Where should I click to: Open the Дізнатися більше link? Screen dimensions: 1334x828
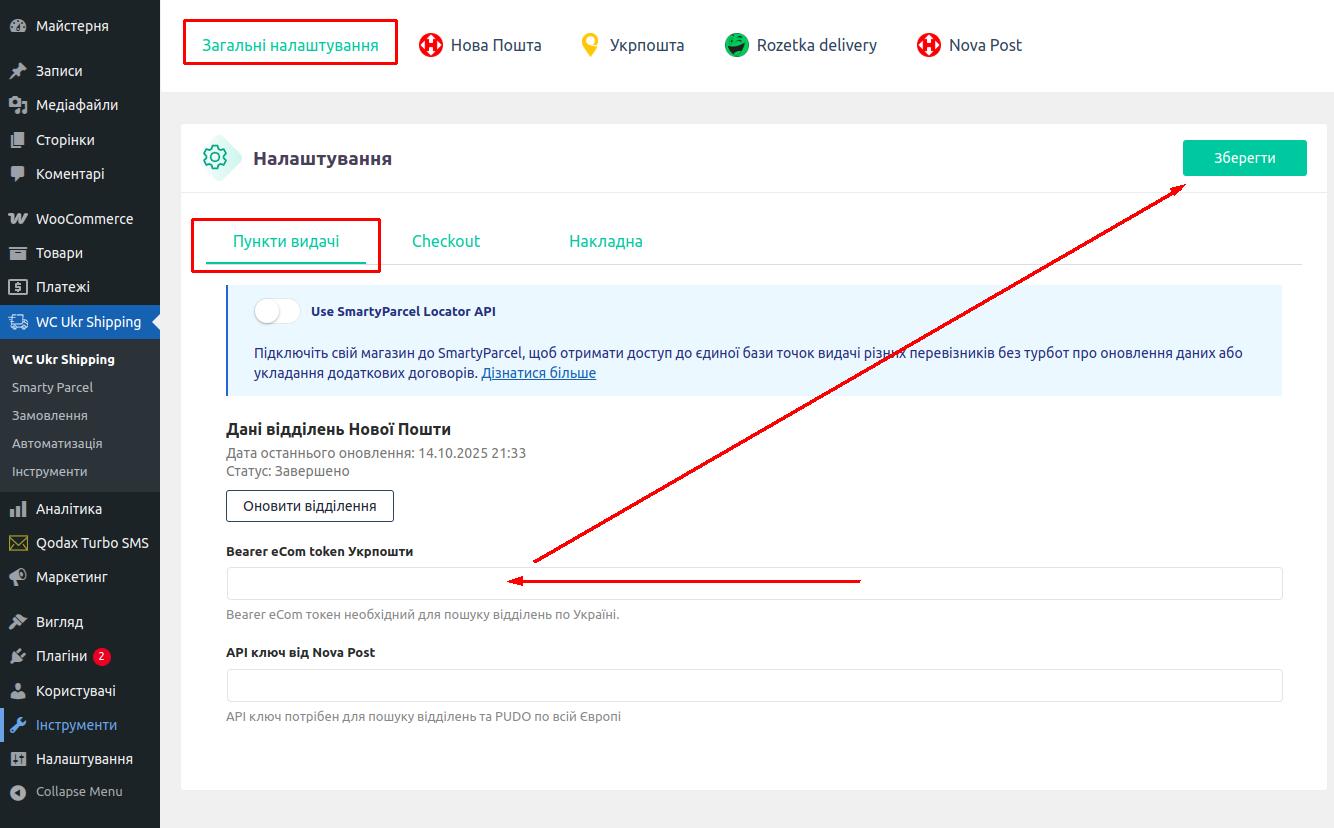point(538,373)
